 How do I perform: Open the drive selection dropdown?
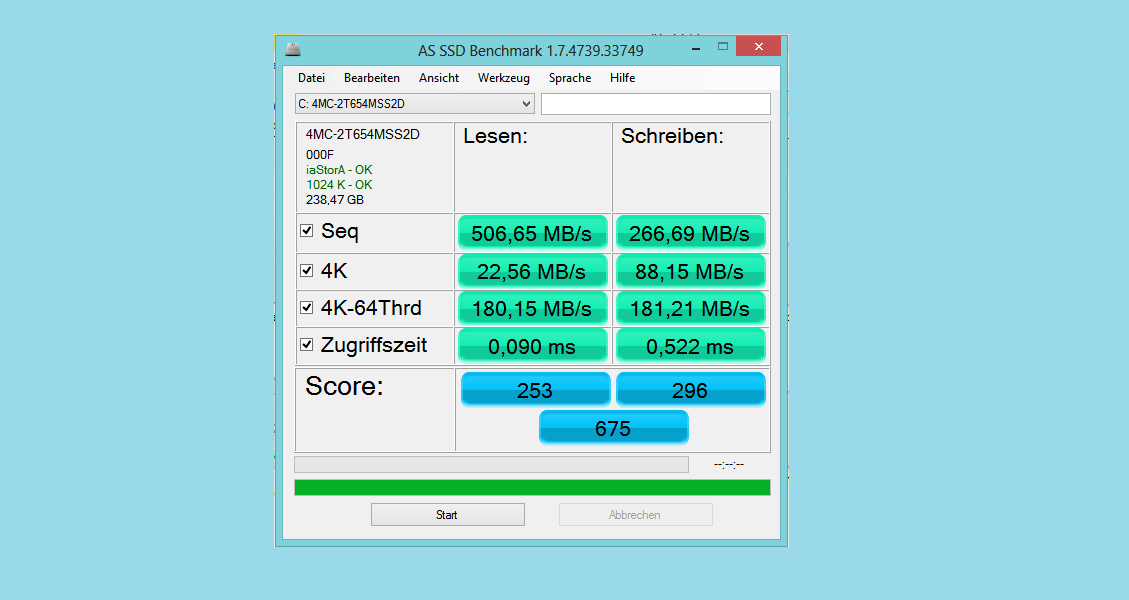coord(527,103)
